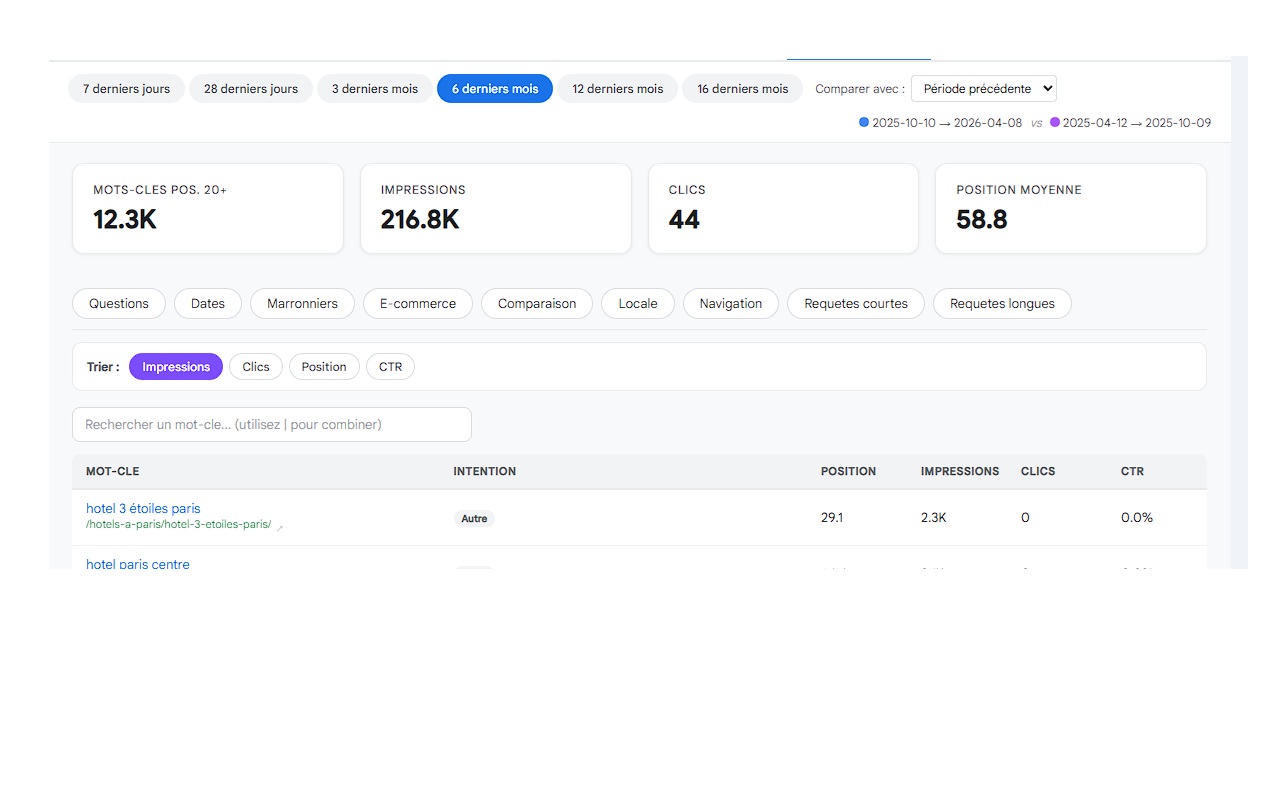Screen dimensions: 1280x800
Task: Sort keywords by Position
Action: coord(324,367)
